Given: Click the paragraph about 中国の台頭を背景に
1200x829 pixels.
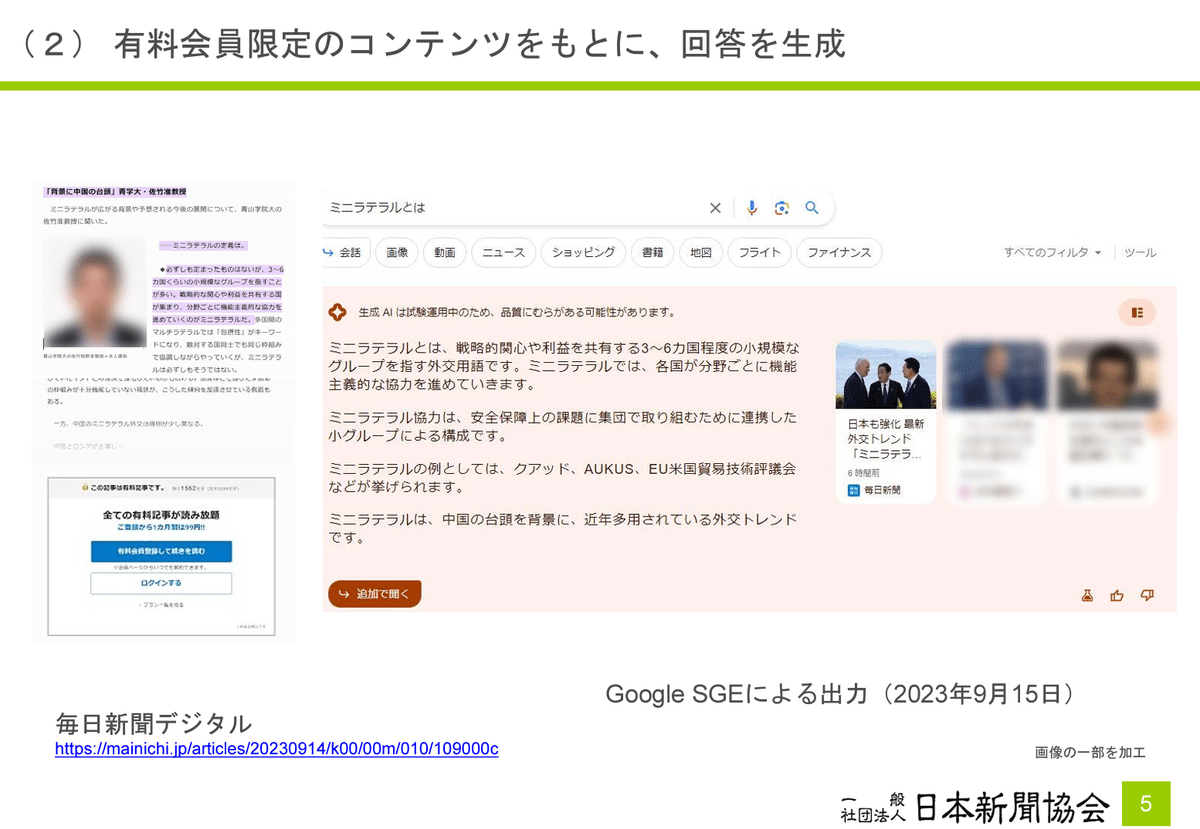Looking at the screenshot, I should (x=562, y=528).
